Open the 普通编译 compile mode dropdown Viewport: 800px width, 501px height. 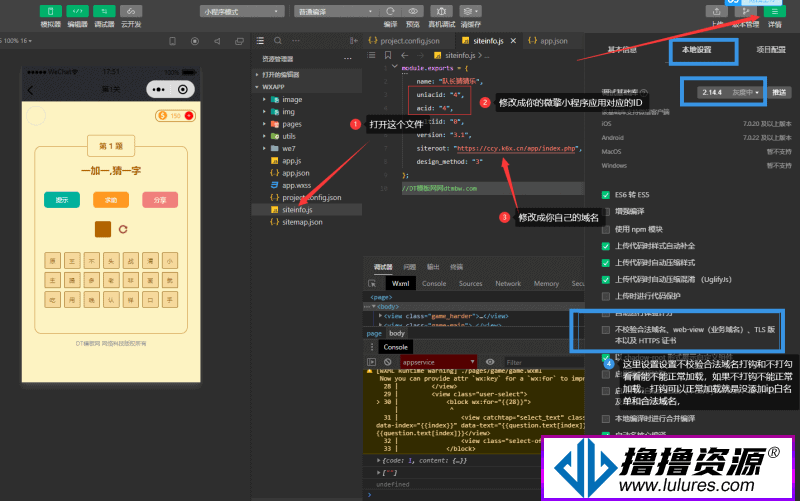(336, 11)
